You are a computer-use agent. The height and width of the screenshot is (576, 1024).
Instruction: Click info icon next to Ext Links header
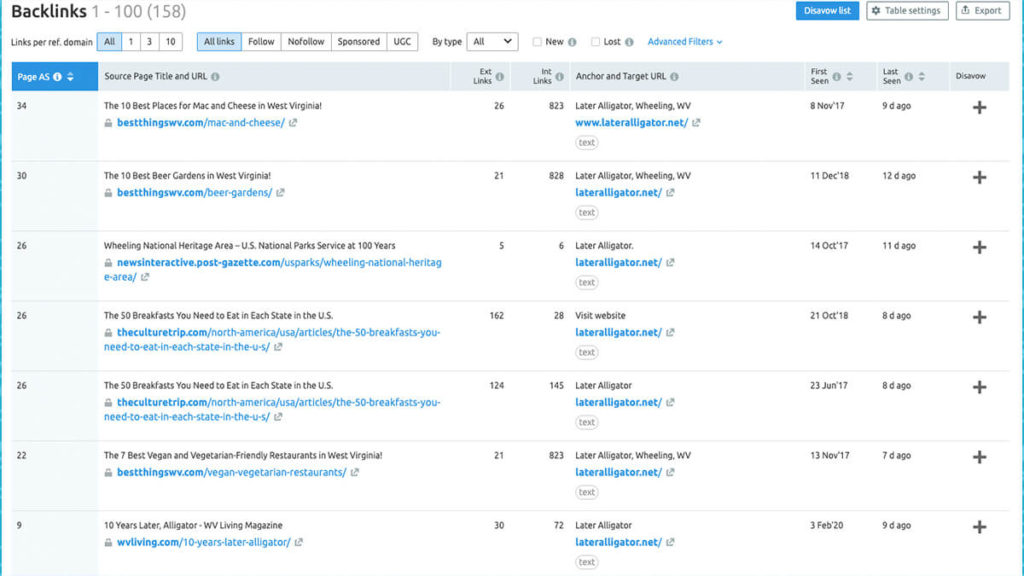pyautogui.click(x=500, y=77)
